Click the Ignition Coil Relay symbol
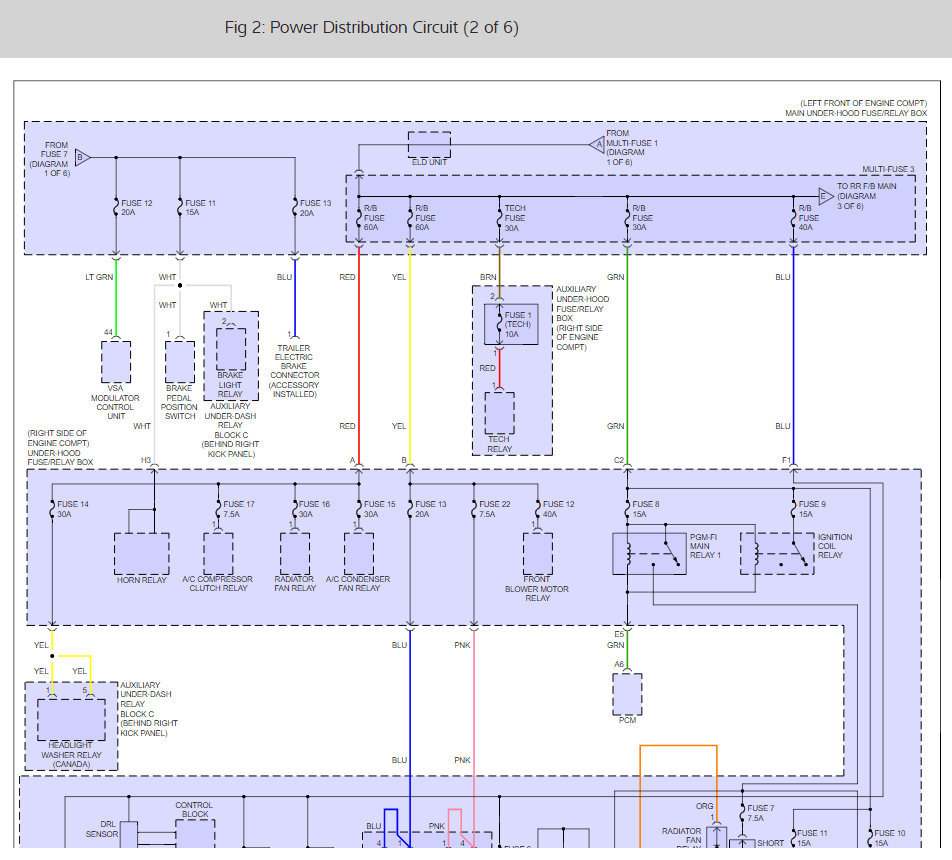The height and width of the screenshot is (860, 952). pyautogui.click(x=777, y=553)
